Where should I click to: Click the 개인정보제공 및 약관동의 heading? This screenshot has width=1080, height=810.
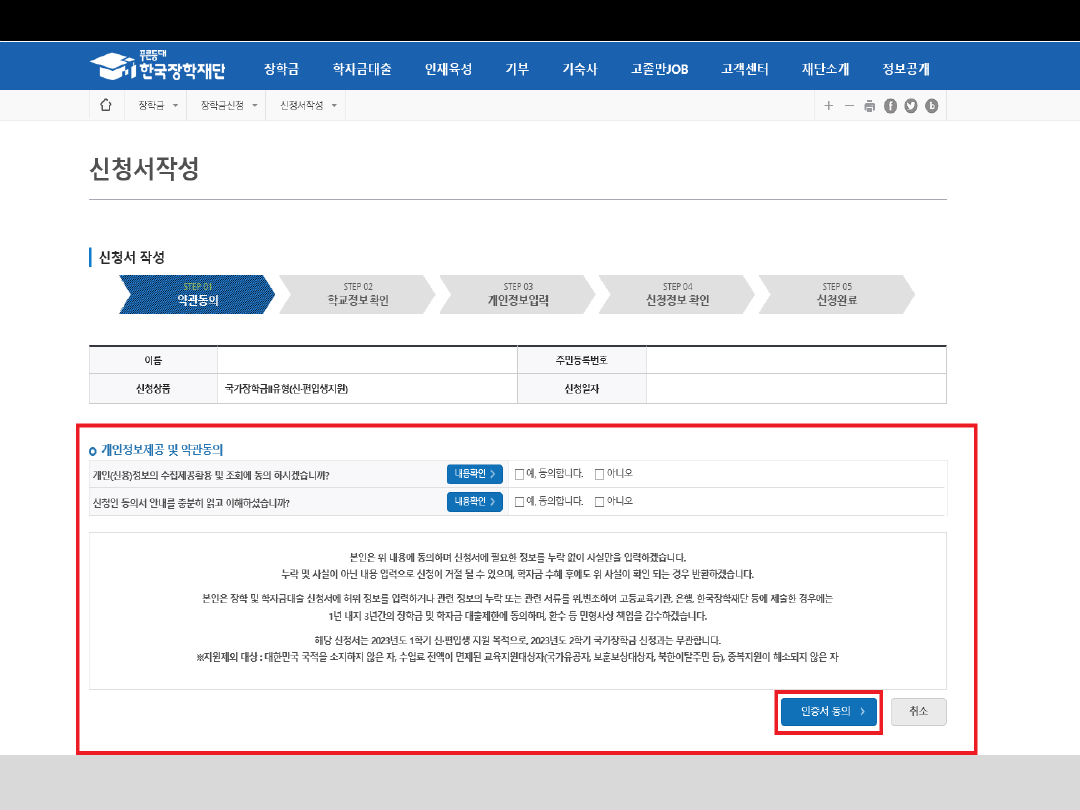point(162,450)
